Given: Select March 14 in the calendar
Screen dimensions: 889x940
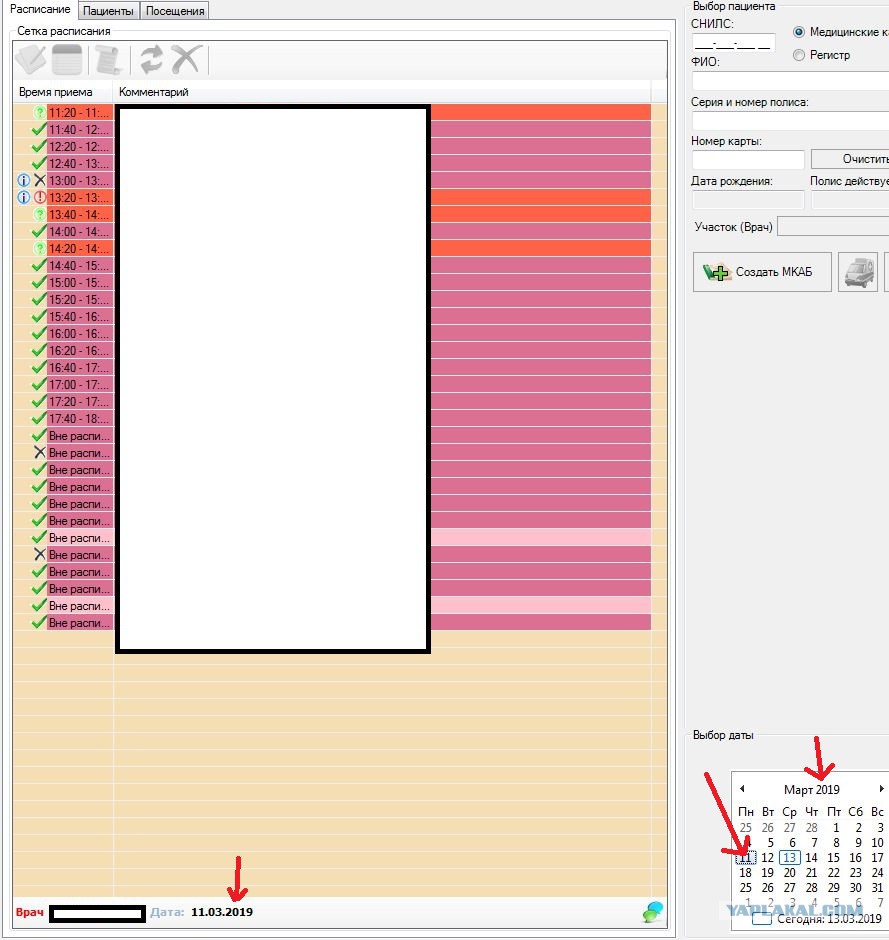Looking at the screenshot, I should [x=811, y=858].
